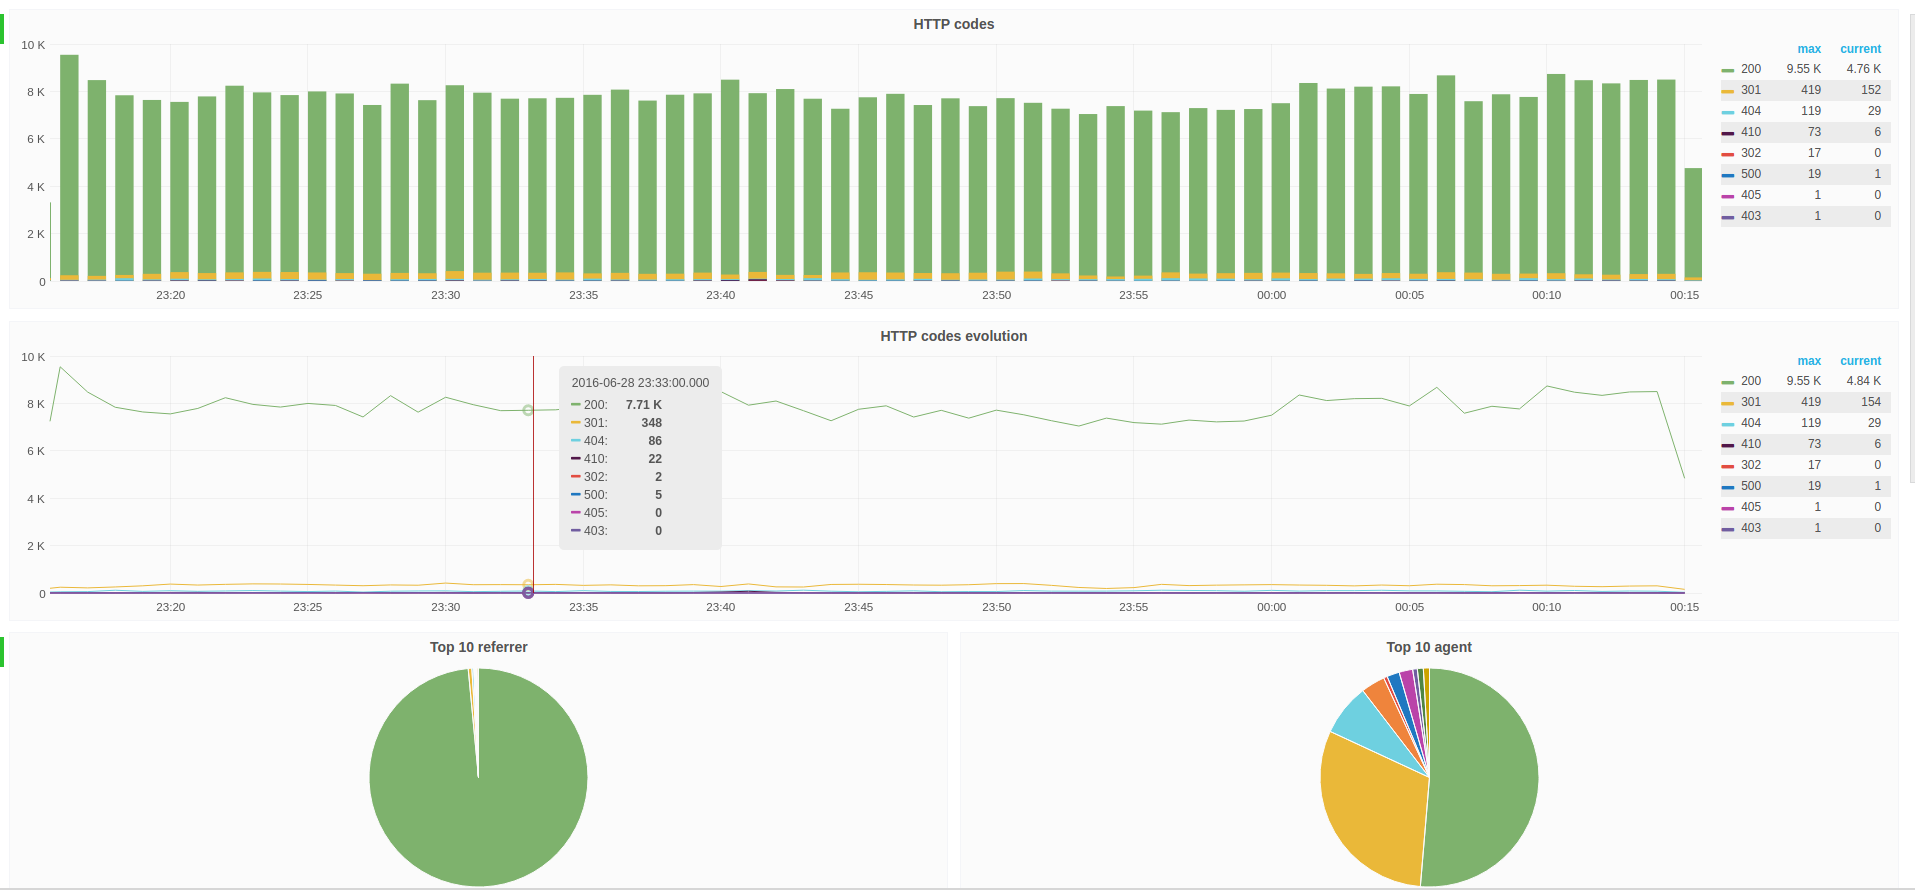This screenshot has width=1915, height=890.
Task: Click the green hover point on the 200 line
Action: point(528,410)
